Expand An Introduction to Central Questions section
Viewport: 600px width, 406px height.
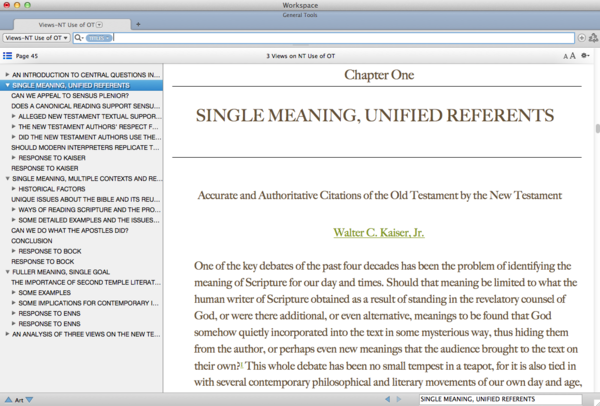[7, 75]
